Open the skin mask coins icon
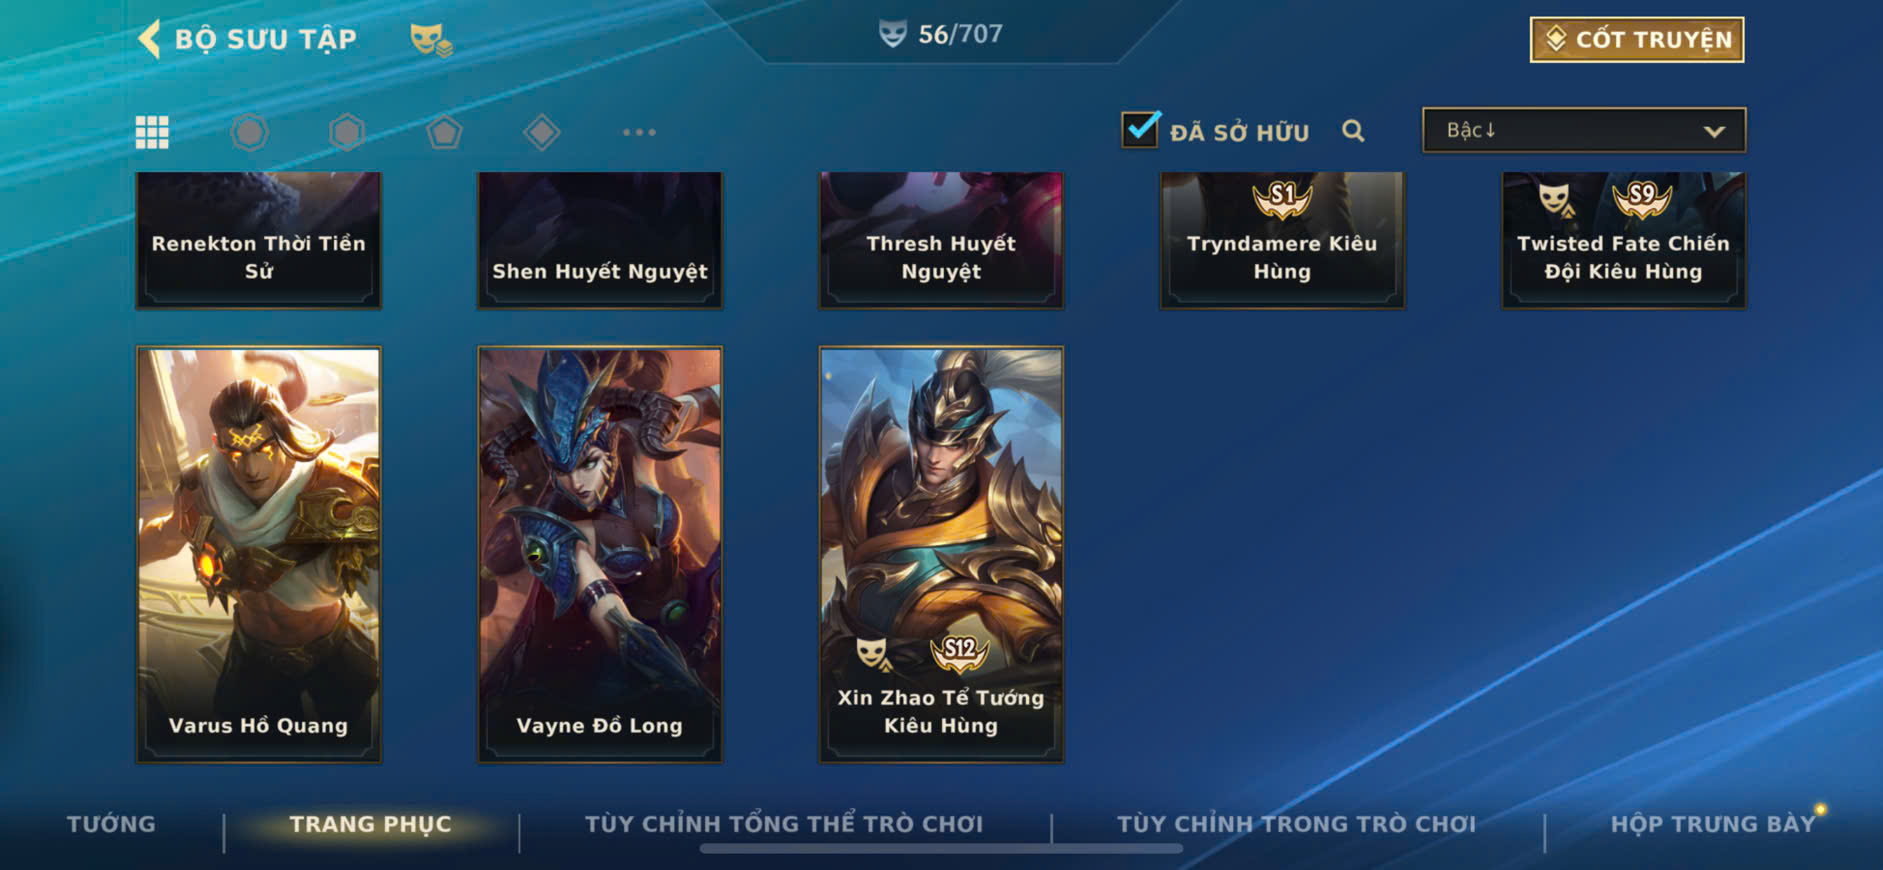The image size is (1883, 870). pos(431,40)
